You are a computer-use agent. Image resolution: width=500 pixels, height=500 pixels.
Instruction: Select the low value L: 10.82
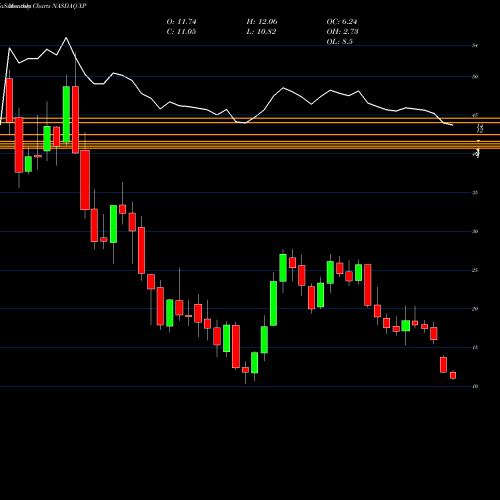coord(261,32)
